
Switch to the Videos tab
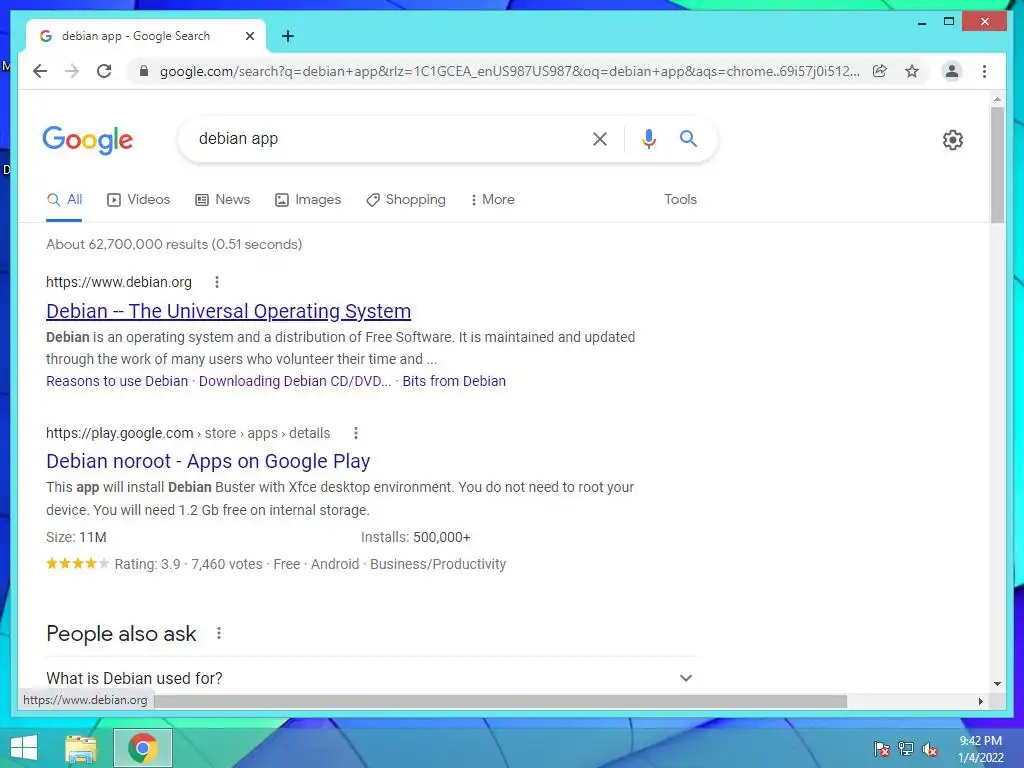pyautogui.click(x=138, y=199)
